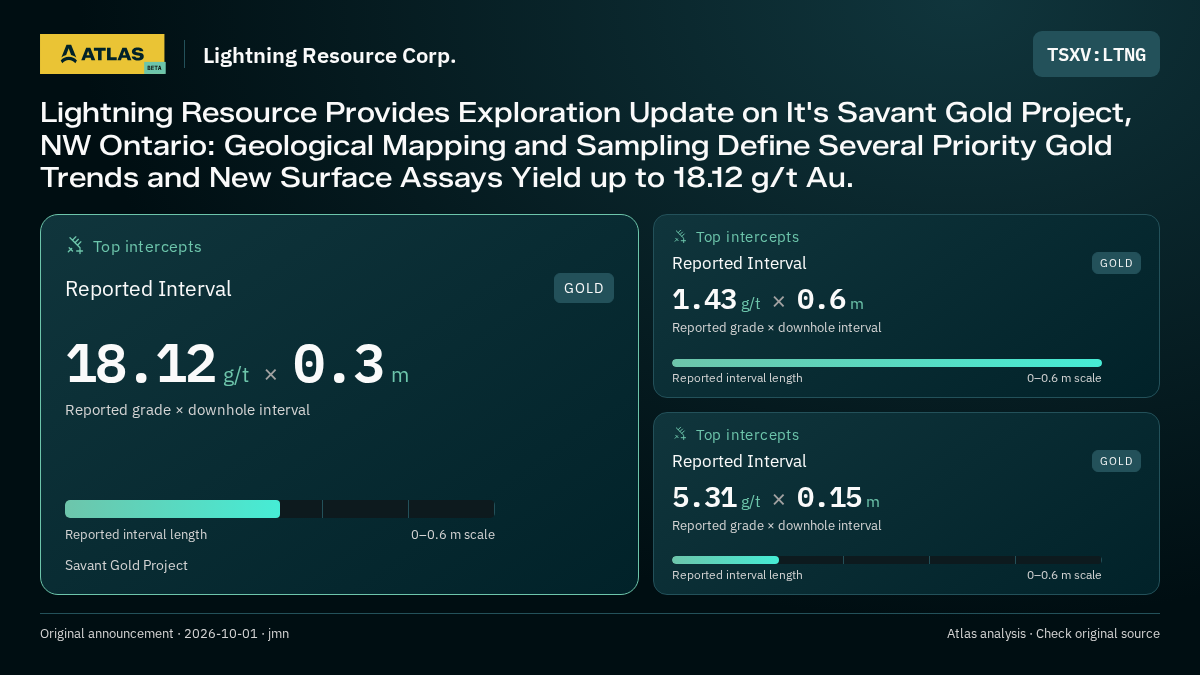Click the BETA tag on Atlas logo
The height and width of the screenshot is (675, 1200).
[154, 68]
